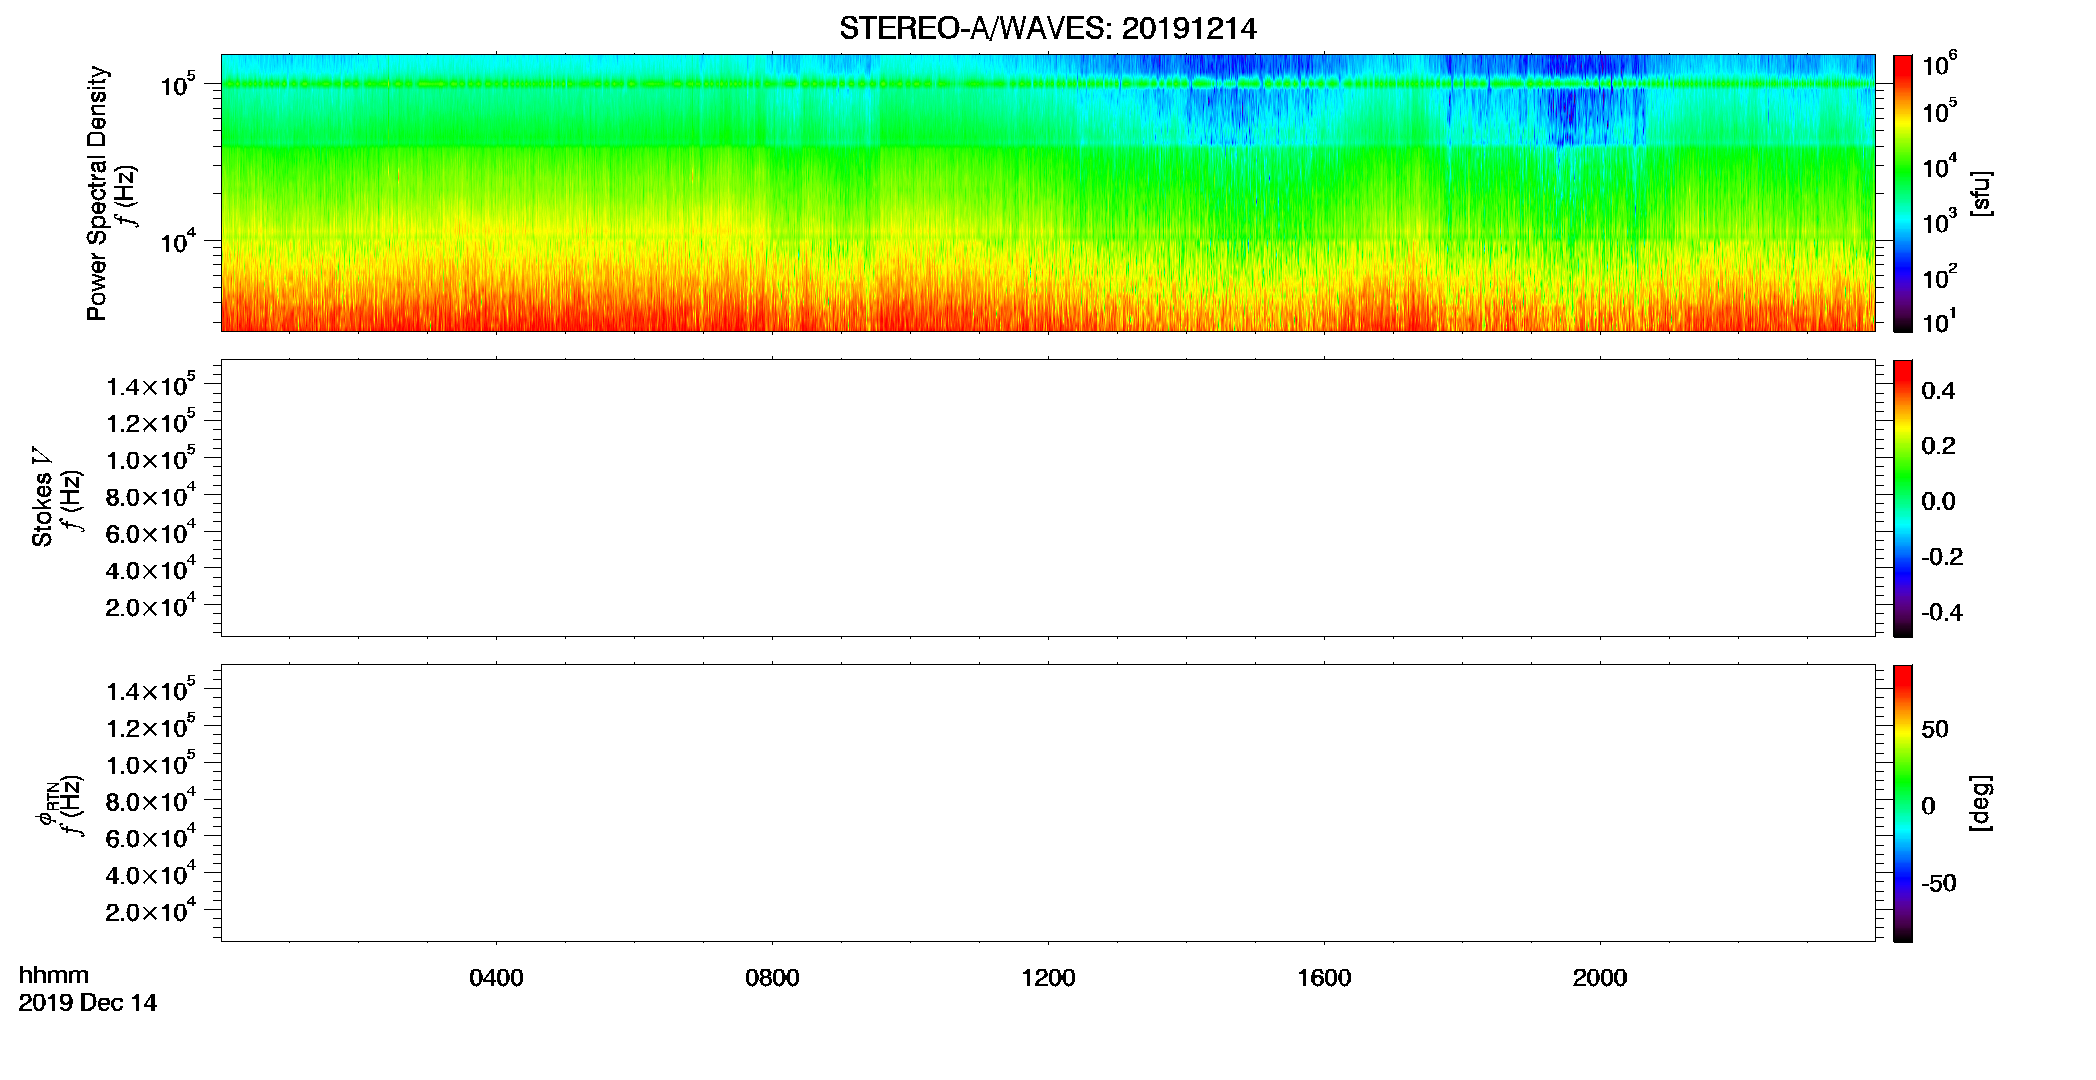Click the 0400 time axis label

pos(496,977)
